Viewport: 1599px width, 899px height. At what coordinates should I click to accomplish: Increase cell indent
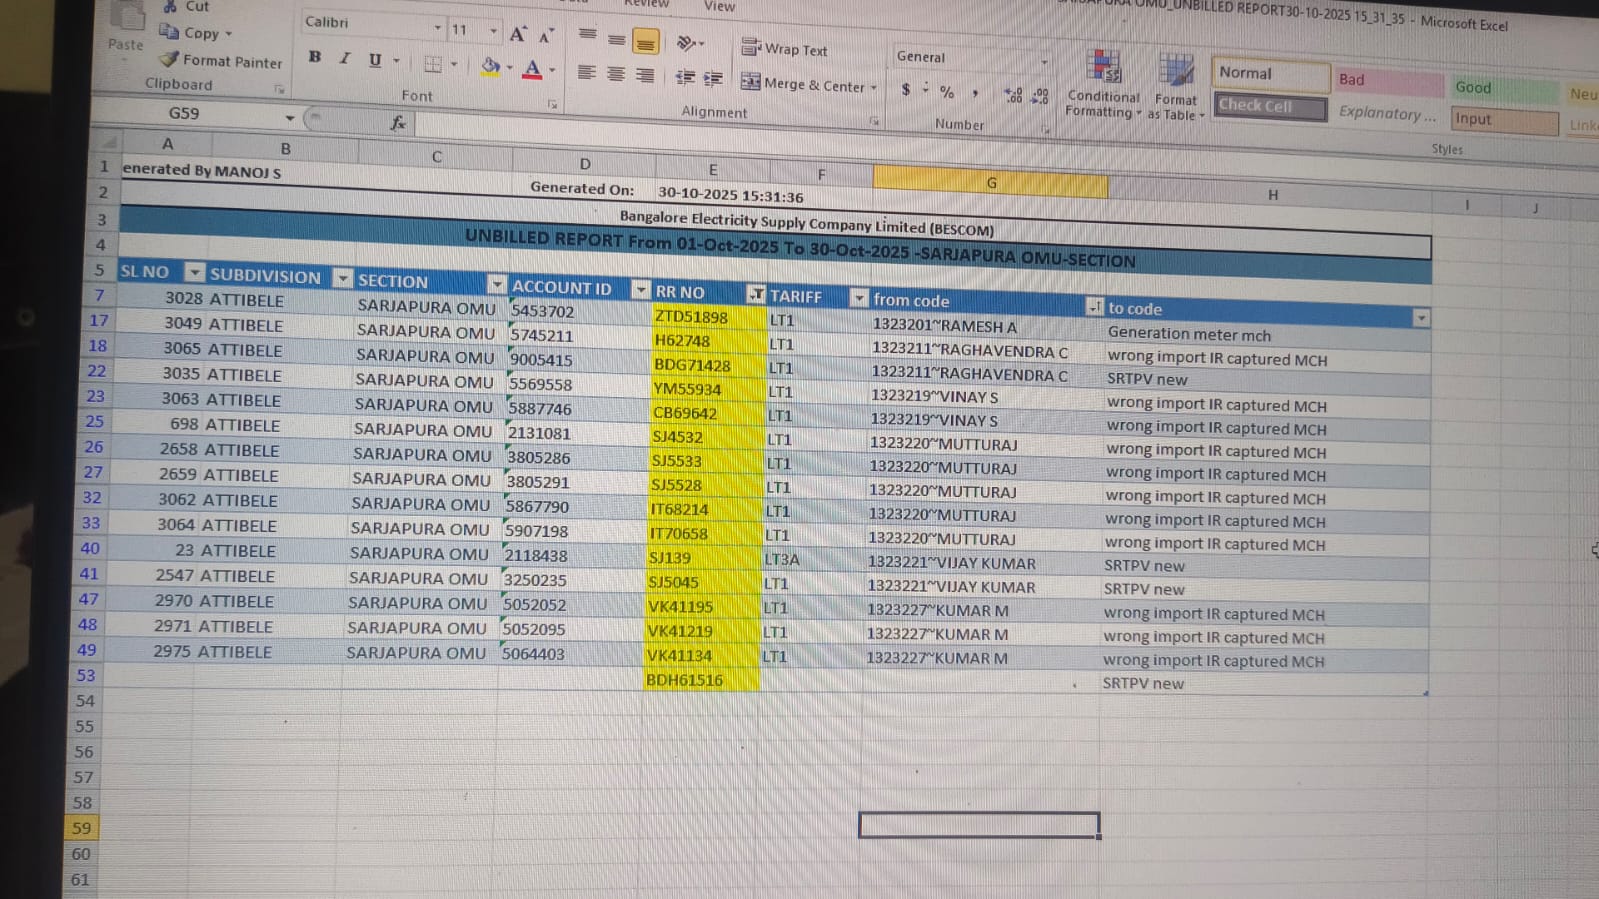[x=713, y=78]
